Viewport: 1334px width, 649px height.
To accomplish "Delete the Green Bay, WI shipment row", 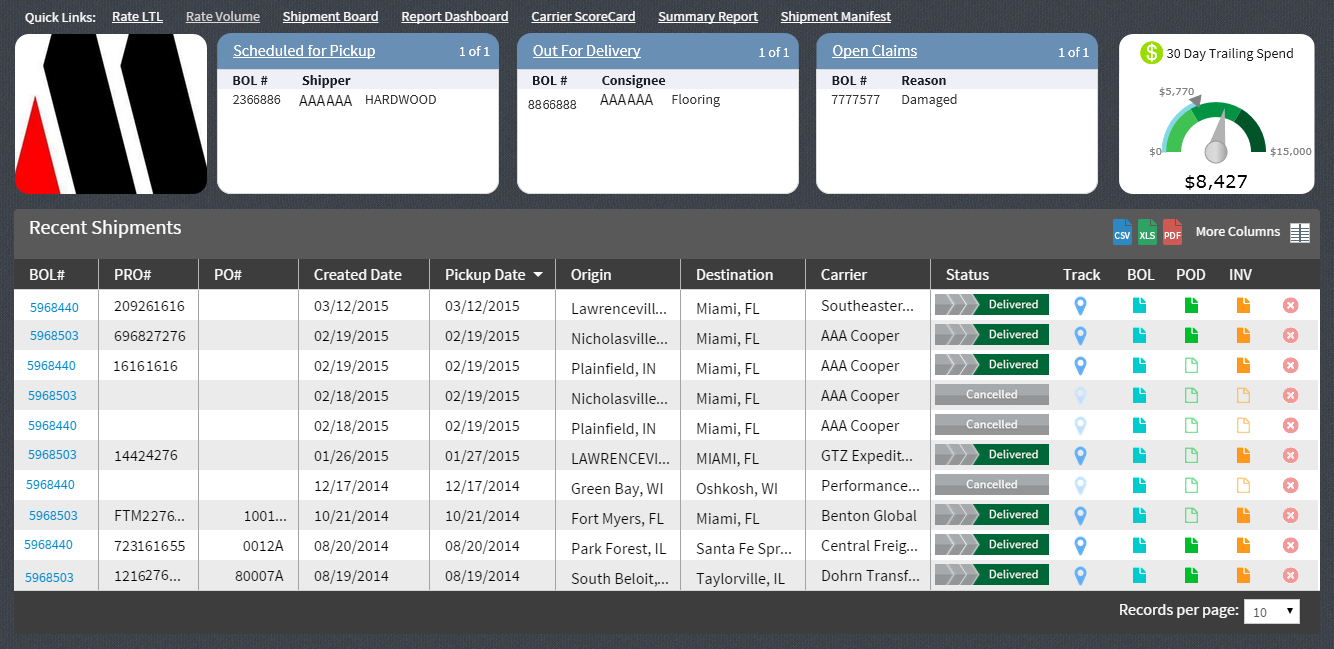I will [x=1290, y=486].
